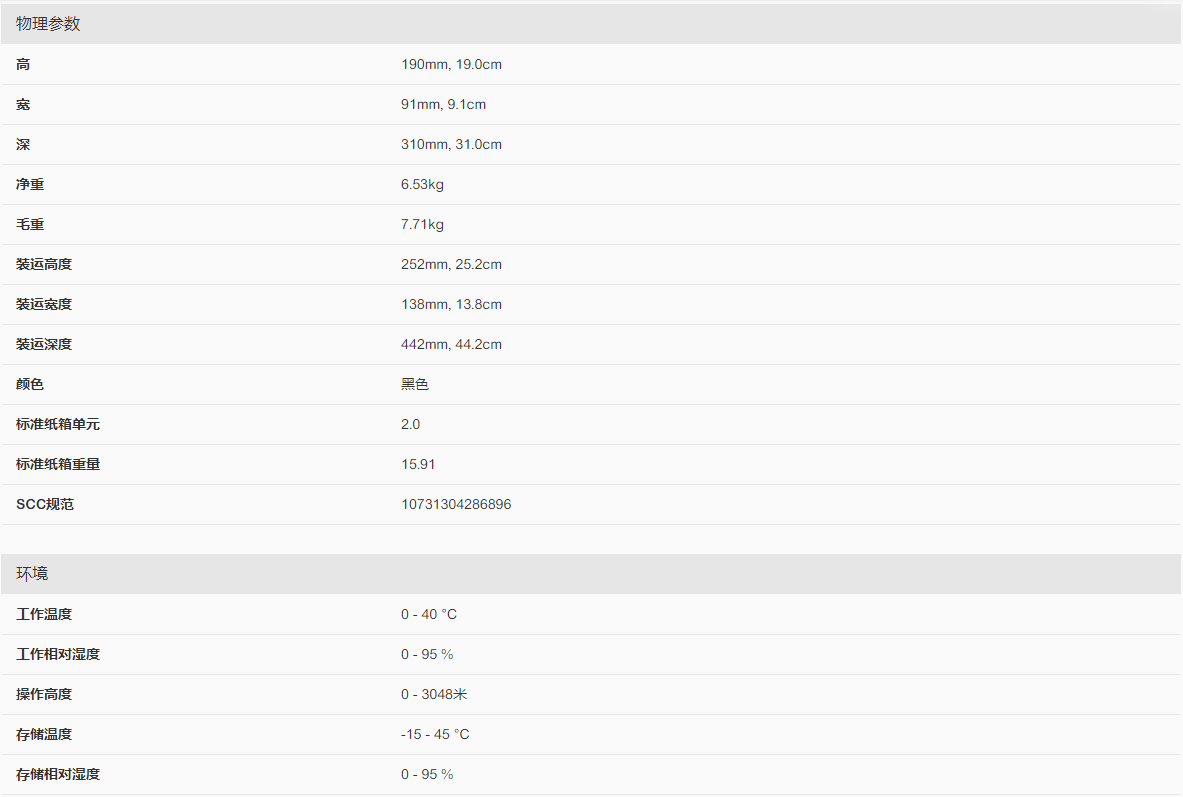Select the 宽 row label
Viewport: 1183px width, 797px height.
click(23, 105)
